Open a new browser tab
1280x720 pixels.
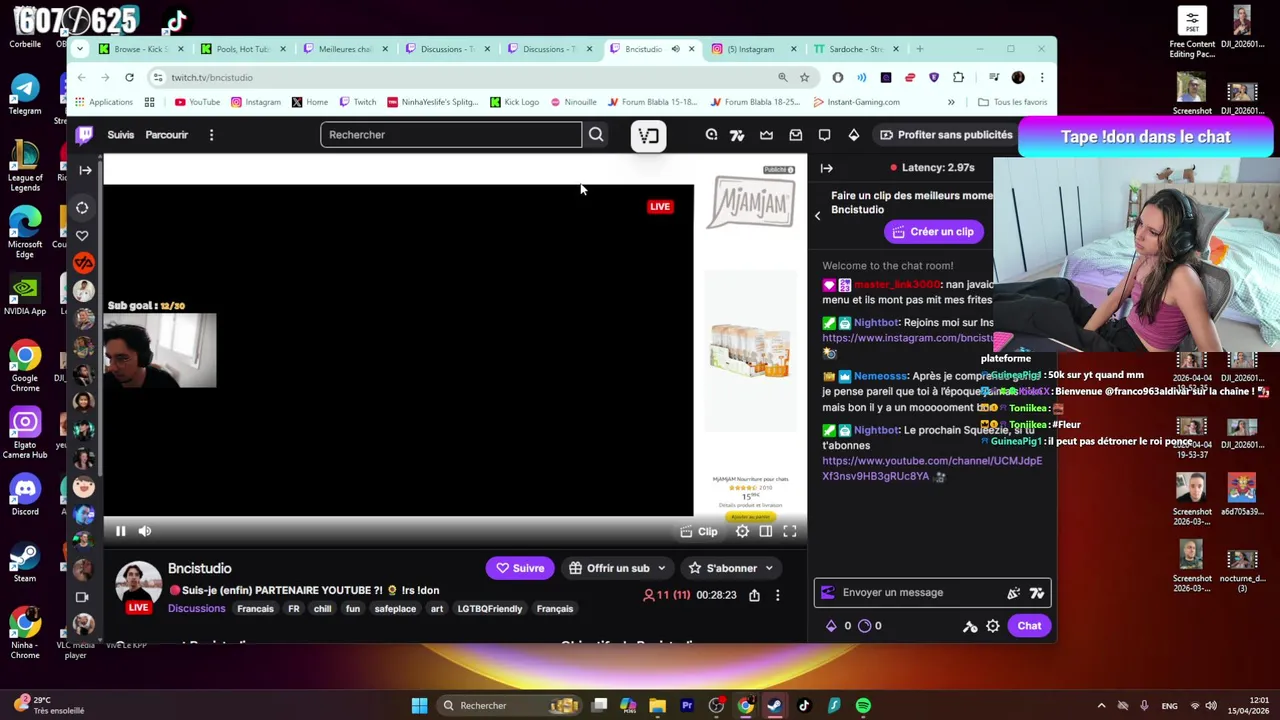coord(920,49)
